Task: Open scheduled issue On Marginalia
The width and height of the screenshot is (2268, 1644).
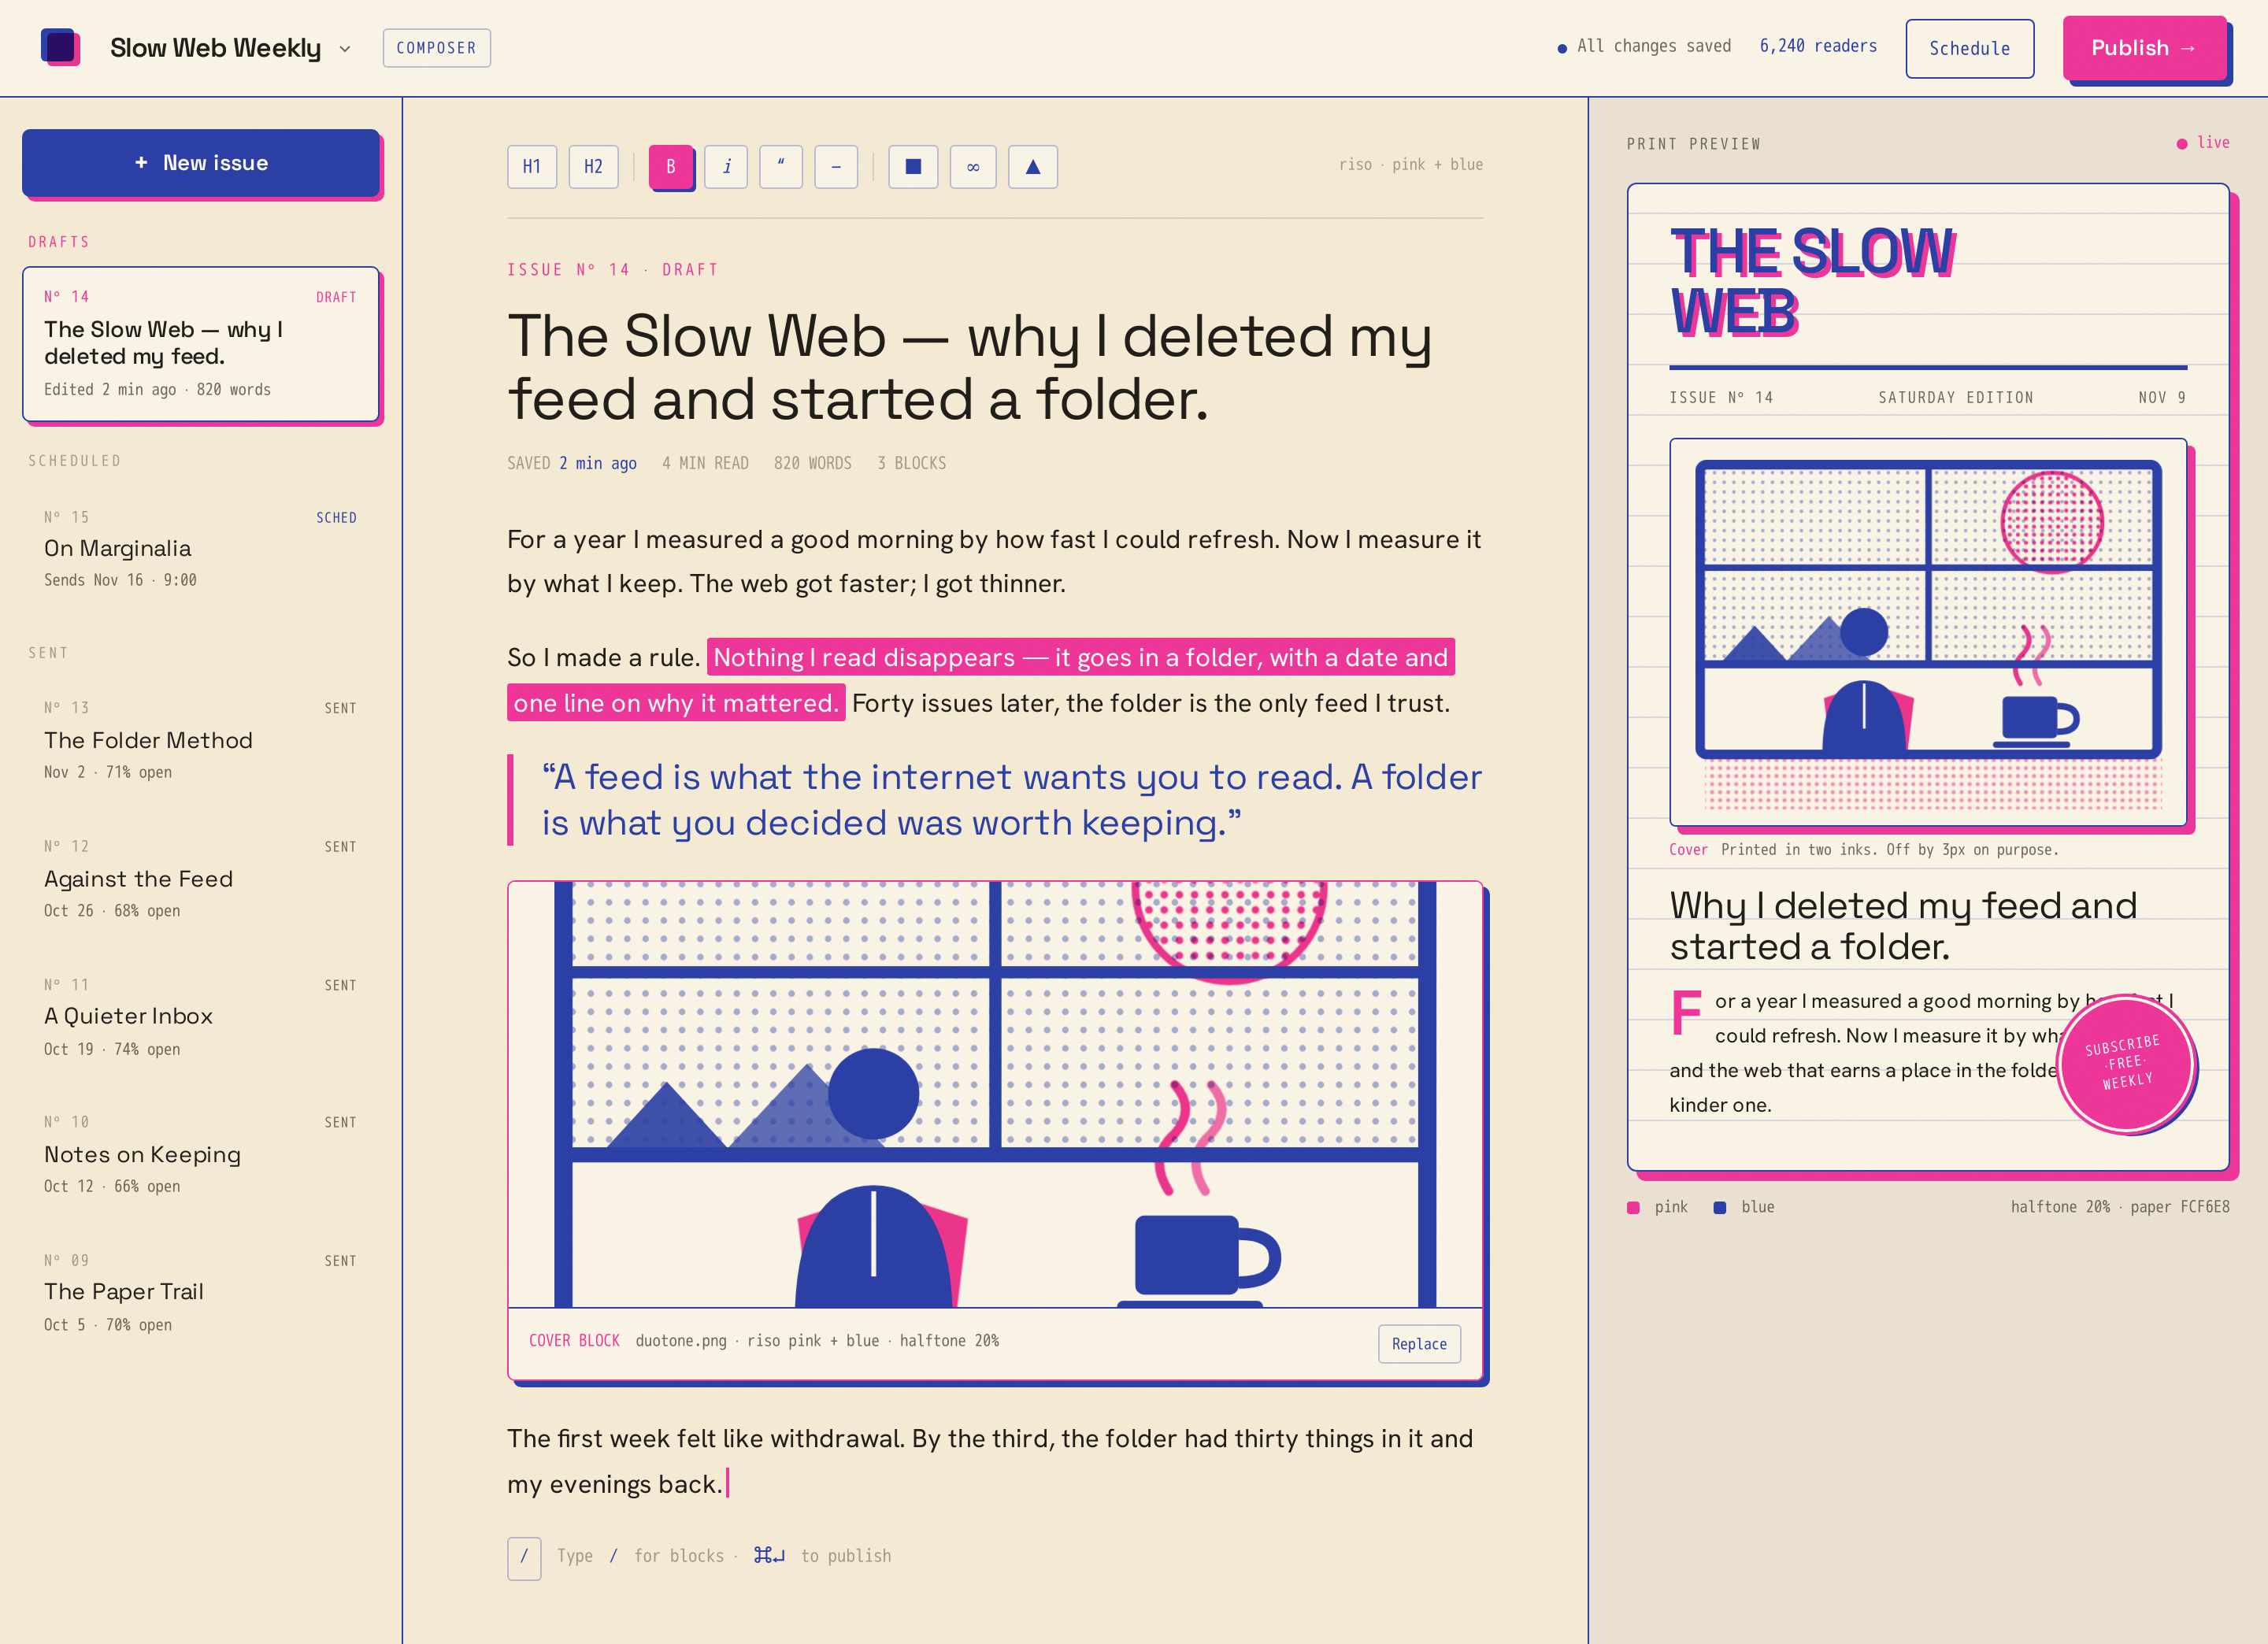Action: point(201,548)
